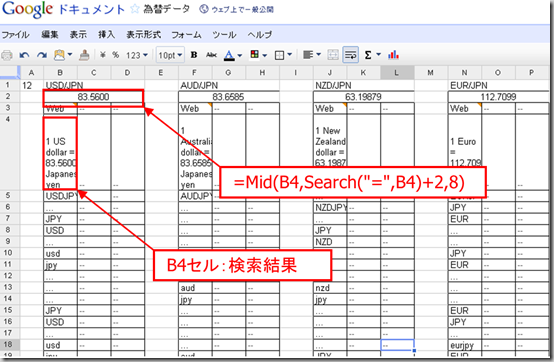
Task: Click cell A1 containing 12
Action: [x=31, y=85]
